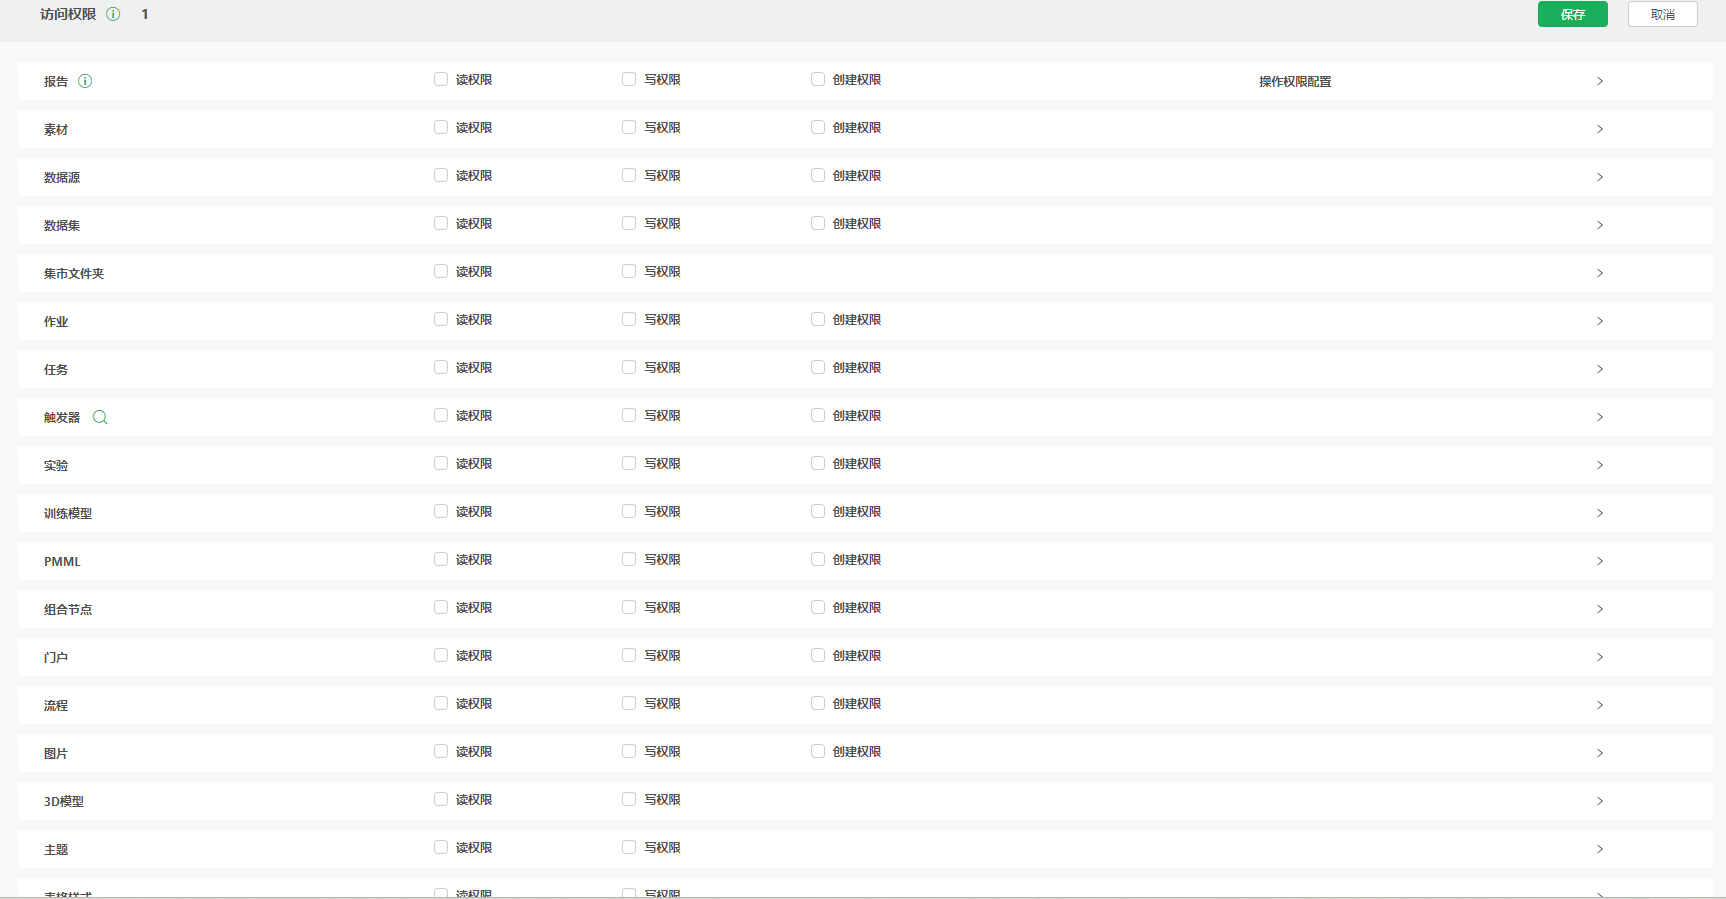Tick 写权限 for 组合节点

click(629, 607)
